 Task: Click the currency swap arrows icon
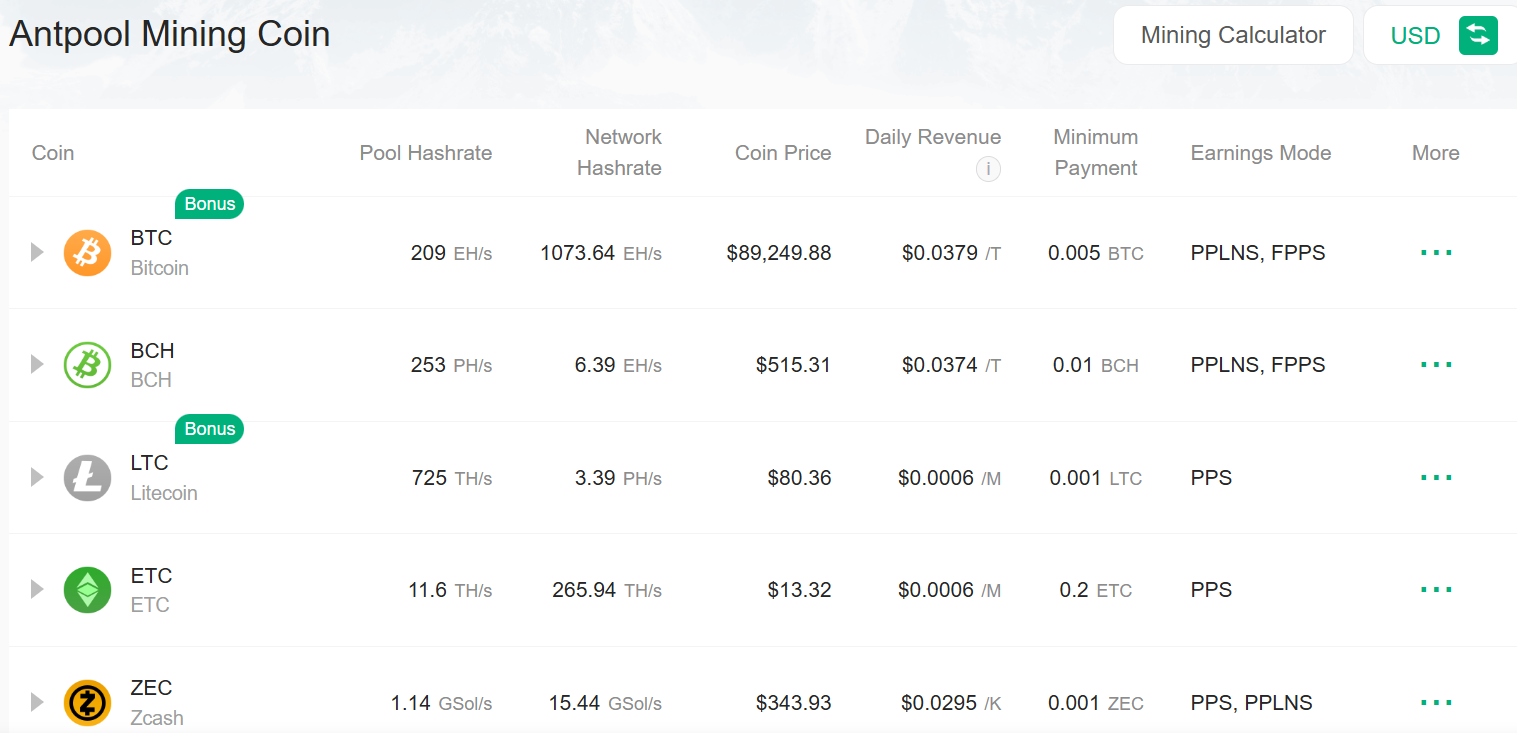1479,35
